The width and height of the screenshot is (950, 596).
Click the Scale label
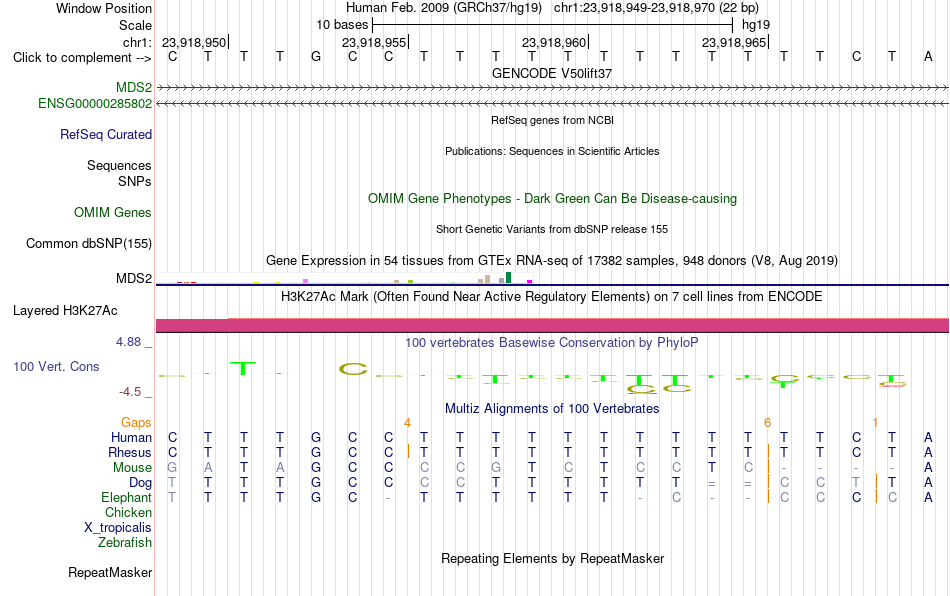(135, 25)
